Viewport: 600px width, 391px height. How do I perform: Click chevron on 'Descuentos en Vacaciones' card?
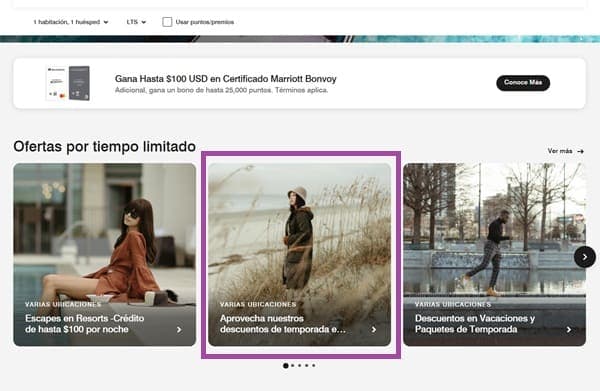pos(569,329)
